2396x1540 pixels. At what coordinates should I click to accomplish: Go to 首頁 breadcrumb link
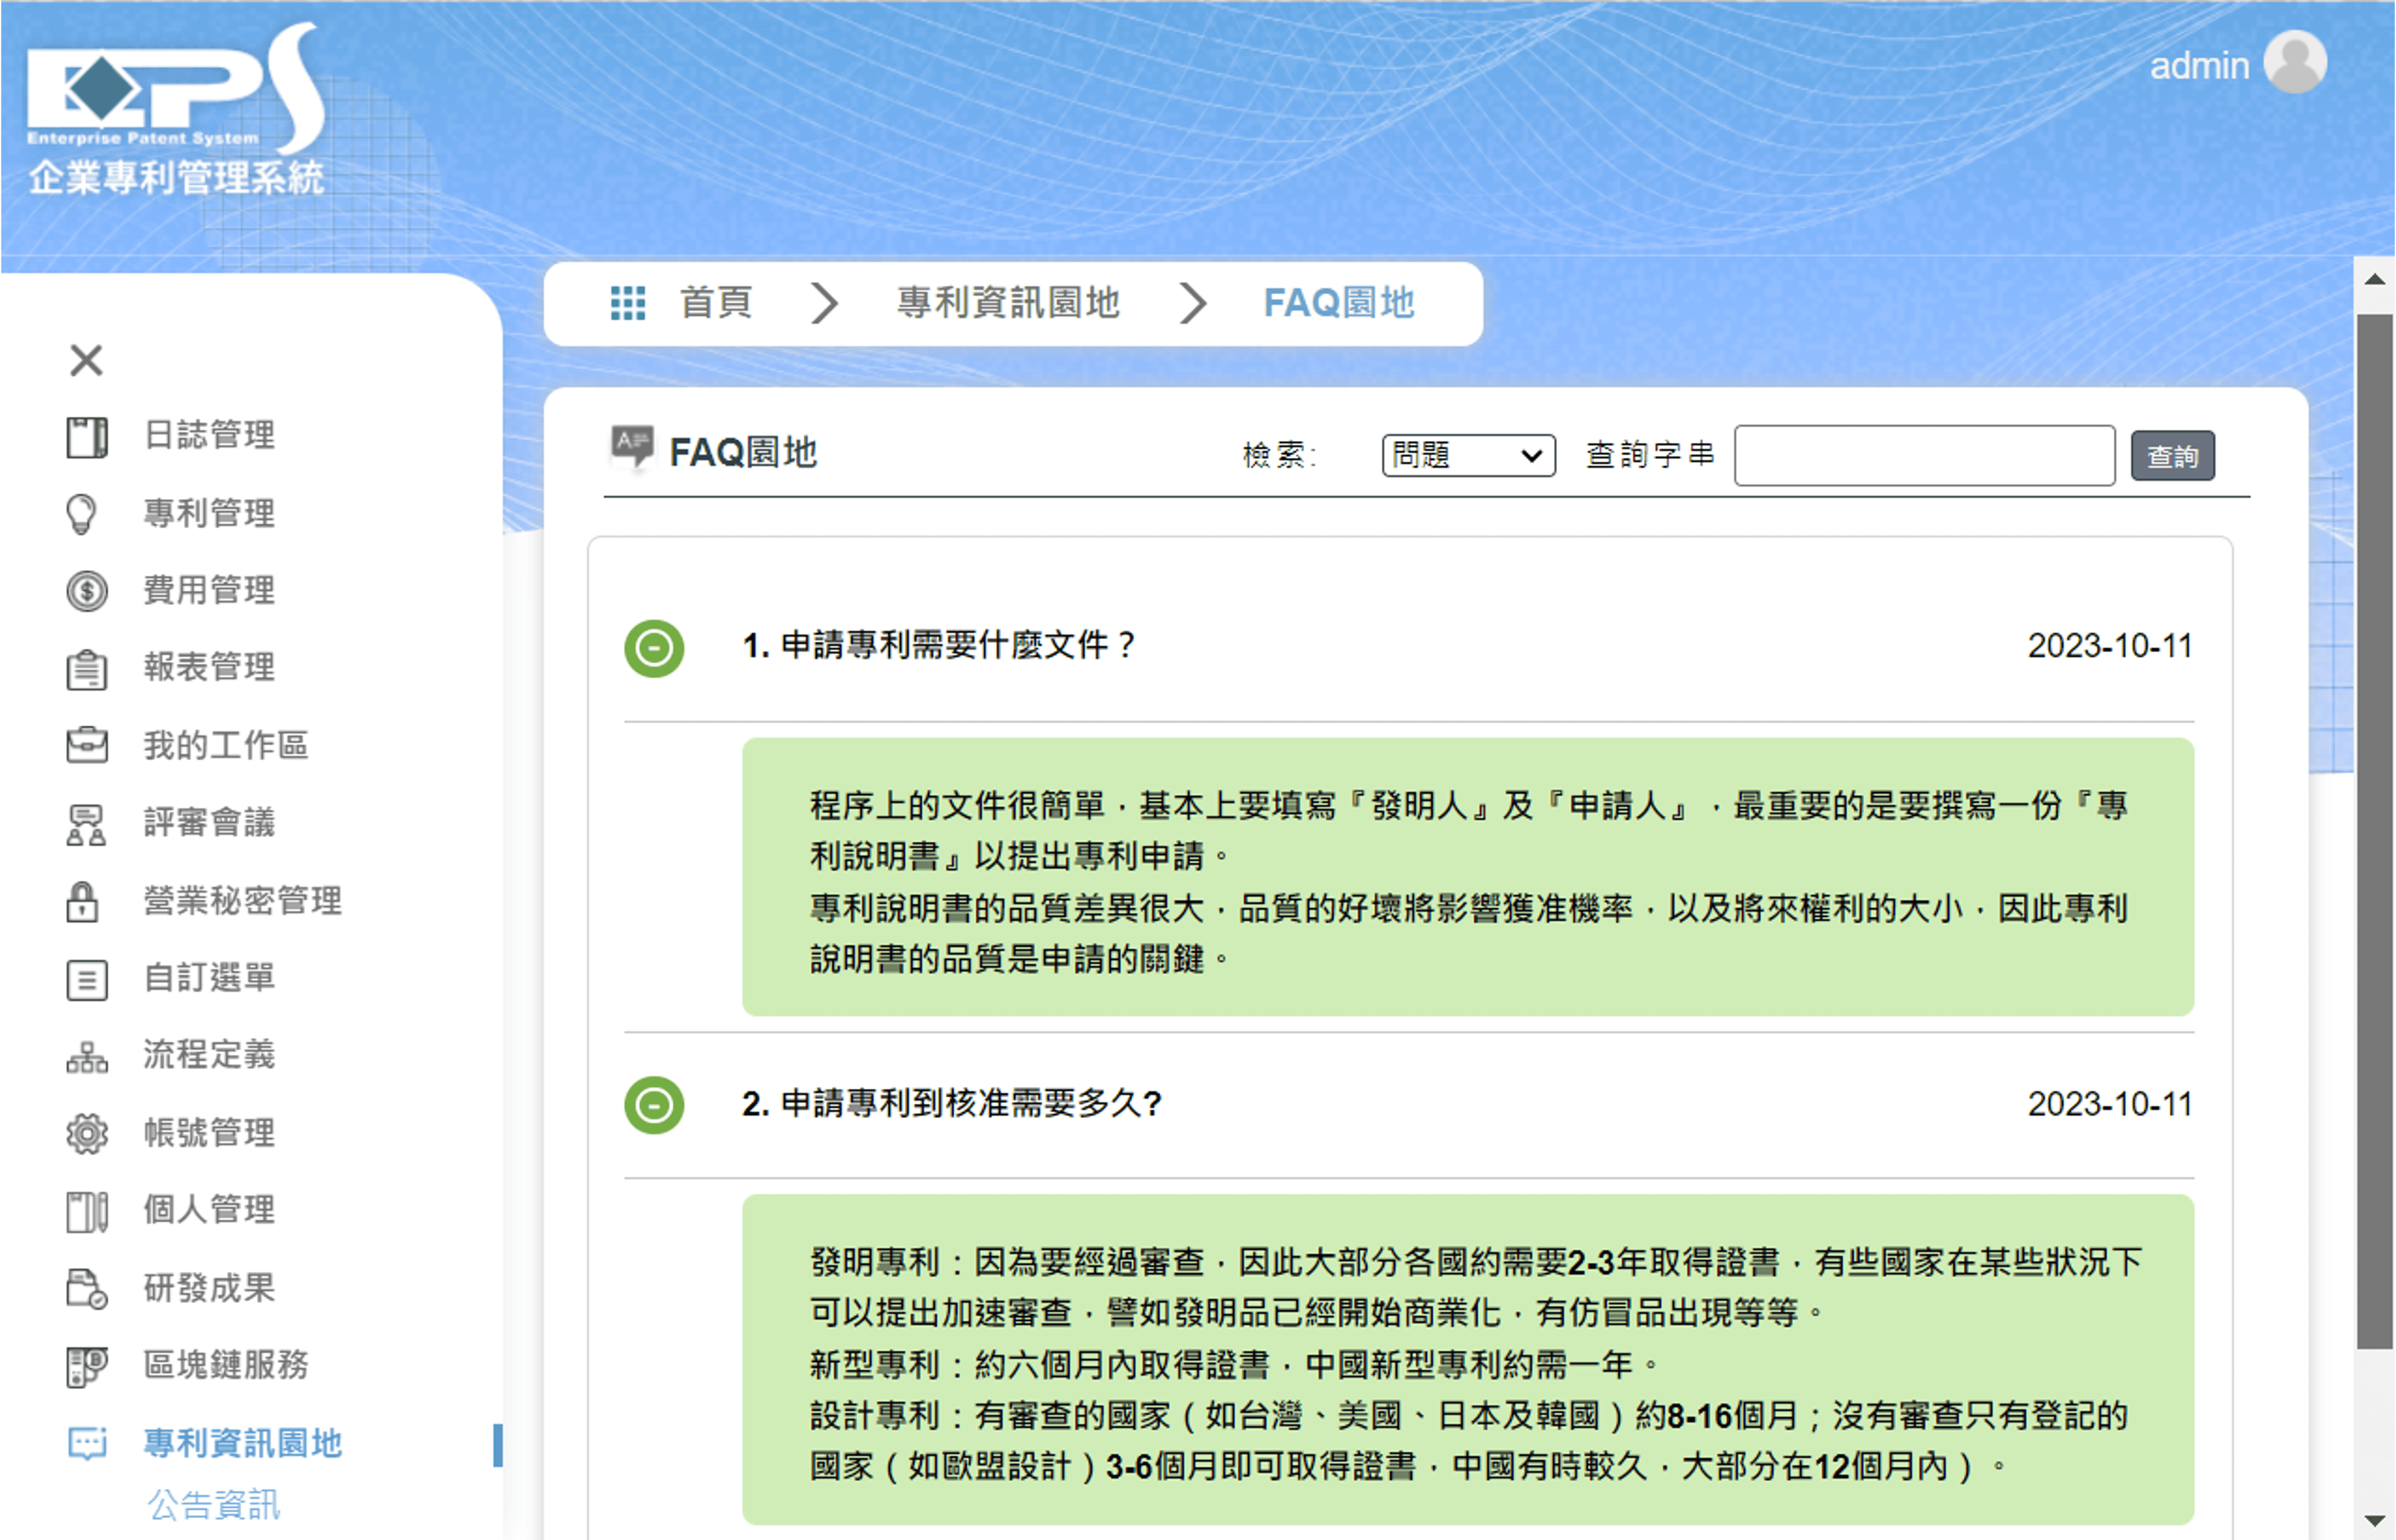[x=716, y=303]
